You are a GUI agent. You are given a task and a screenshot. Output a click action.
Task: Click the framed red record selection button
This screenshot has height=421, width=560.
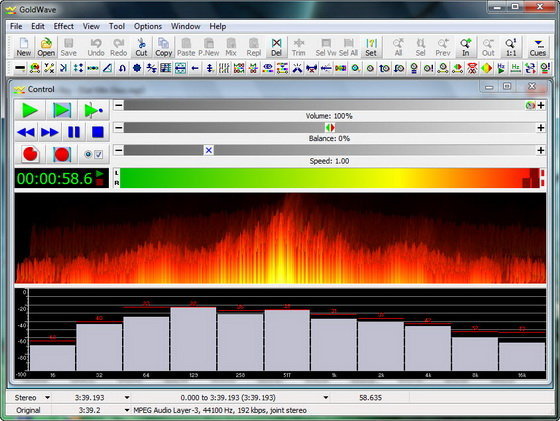pos(62,154)
